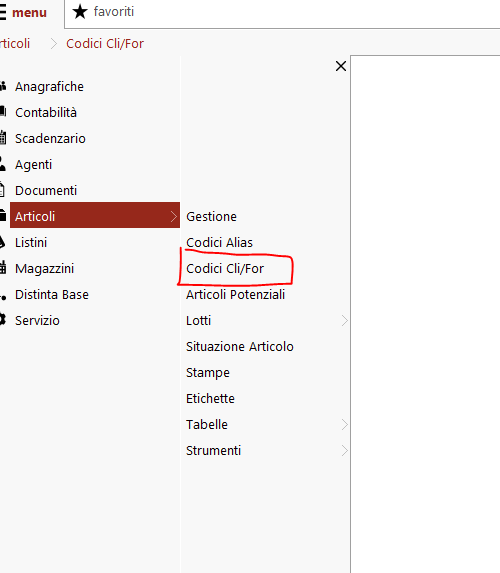Open the Scadenzario menu
The width and height of the screenshot is (500, 573).
(50, 138)
